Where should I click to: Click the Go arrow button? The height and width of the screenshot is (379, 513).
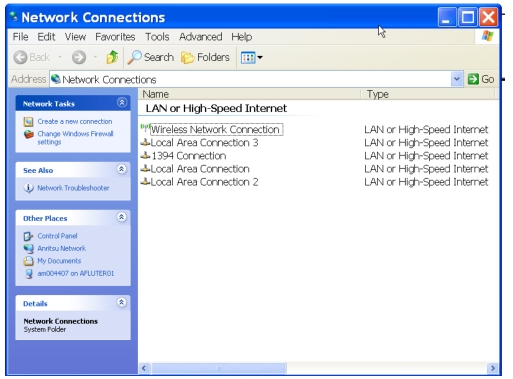[481, 79]
